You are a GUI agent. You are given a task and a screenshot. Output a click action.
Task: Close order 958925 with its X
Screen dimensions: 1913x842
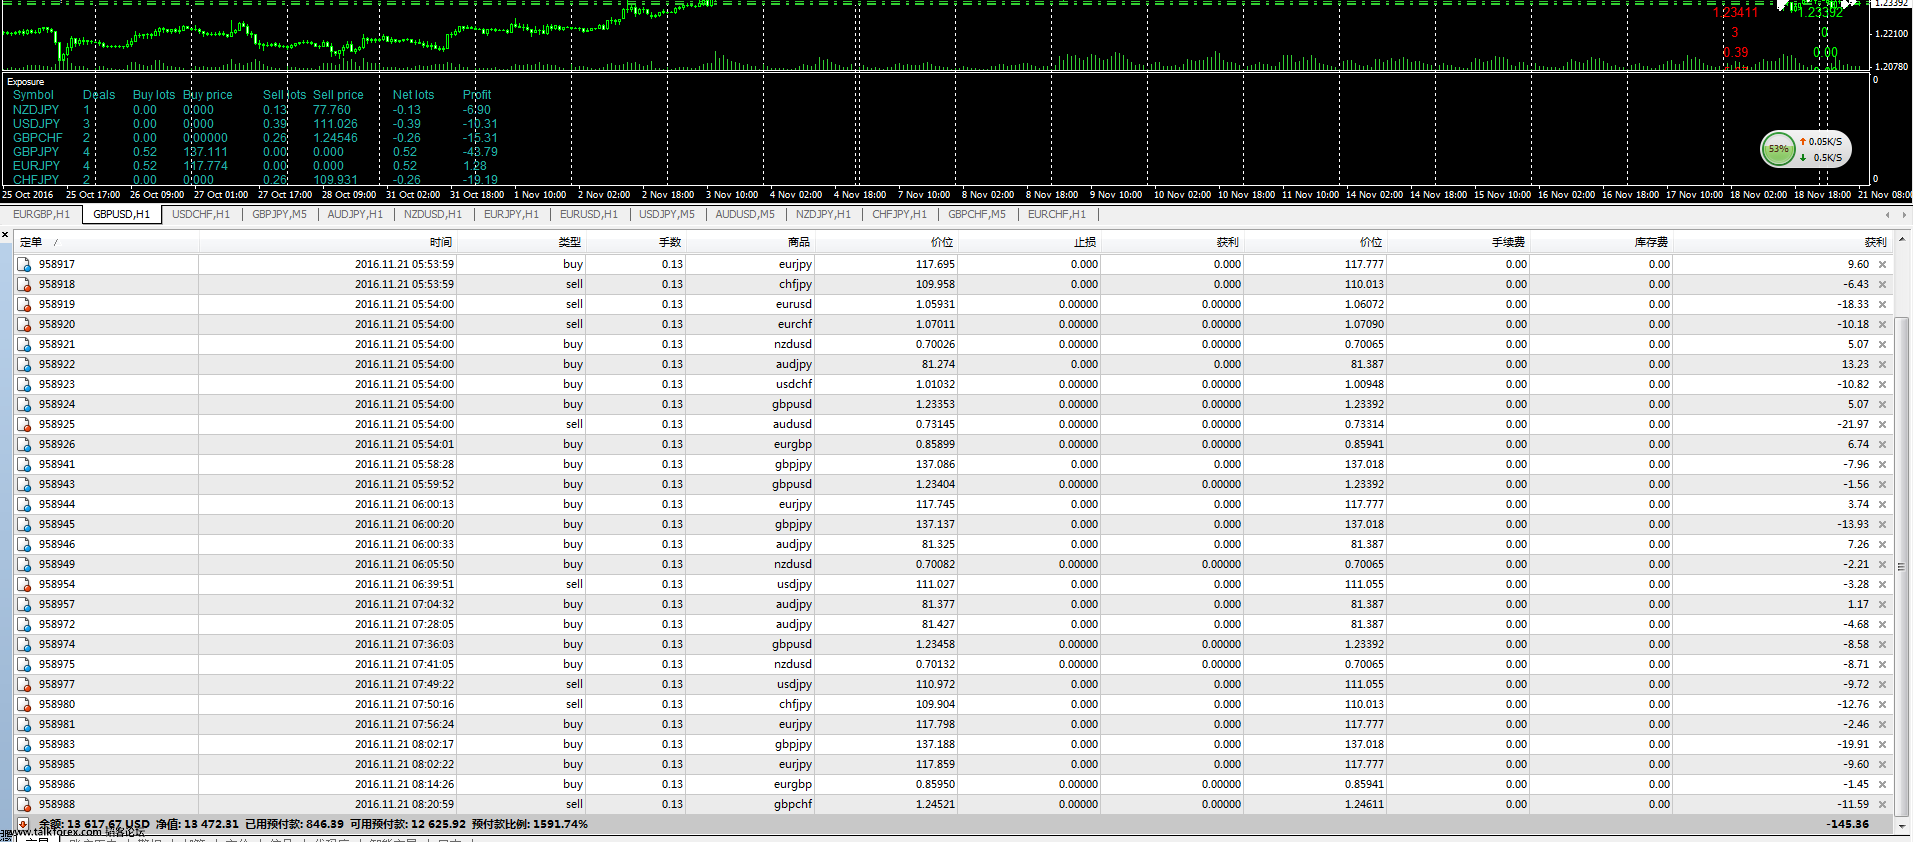(x=1882, y=425)
